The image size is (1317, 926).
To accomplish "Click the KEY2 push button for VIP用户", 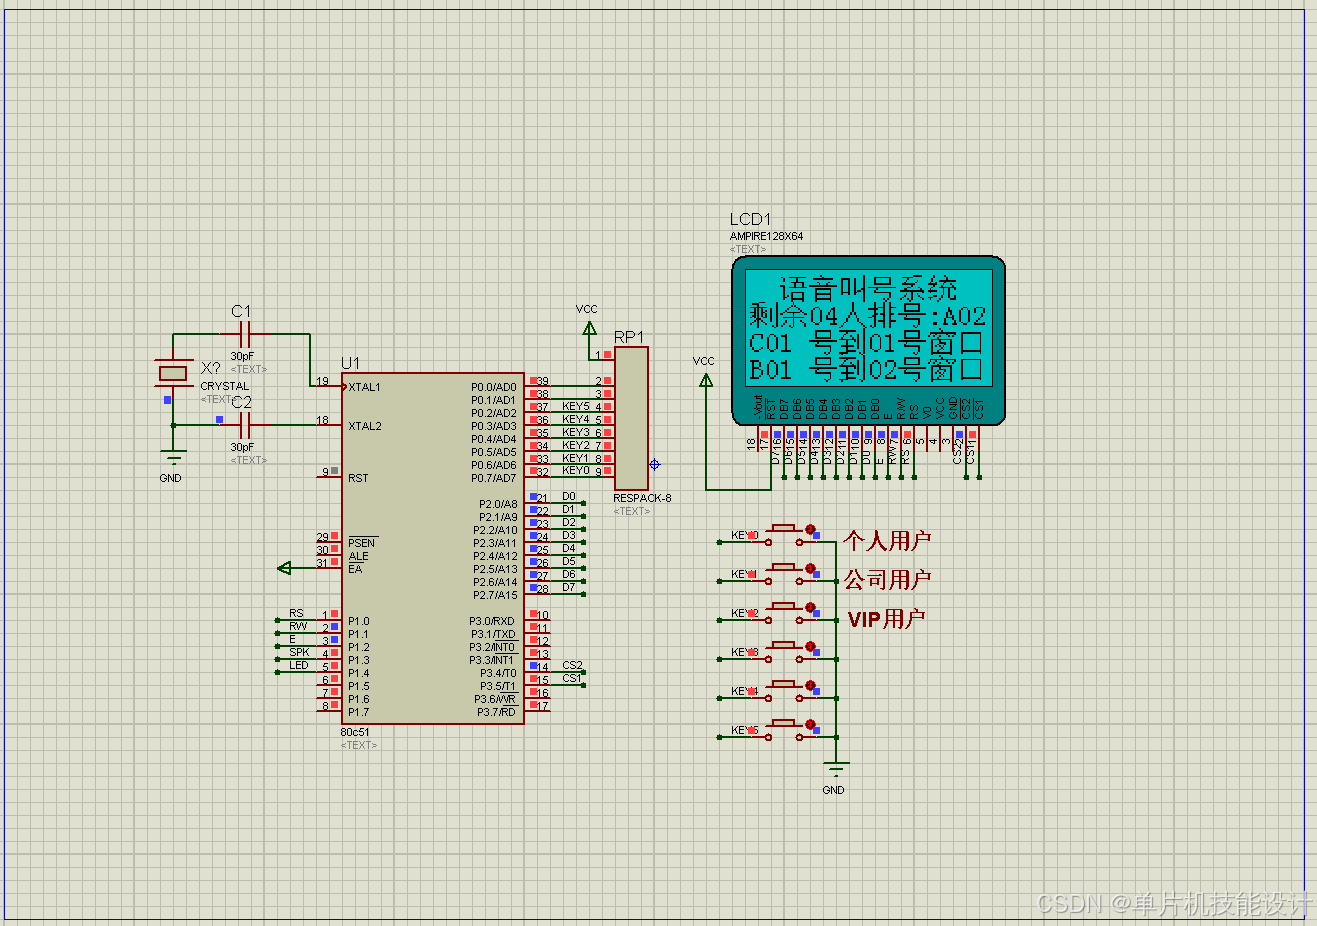I will point(785,613).
